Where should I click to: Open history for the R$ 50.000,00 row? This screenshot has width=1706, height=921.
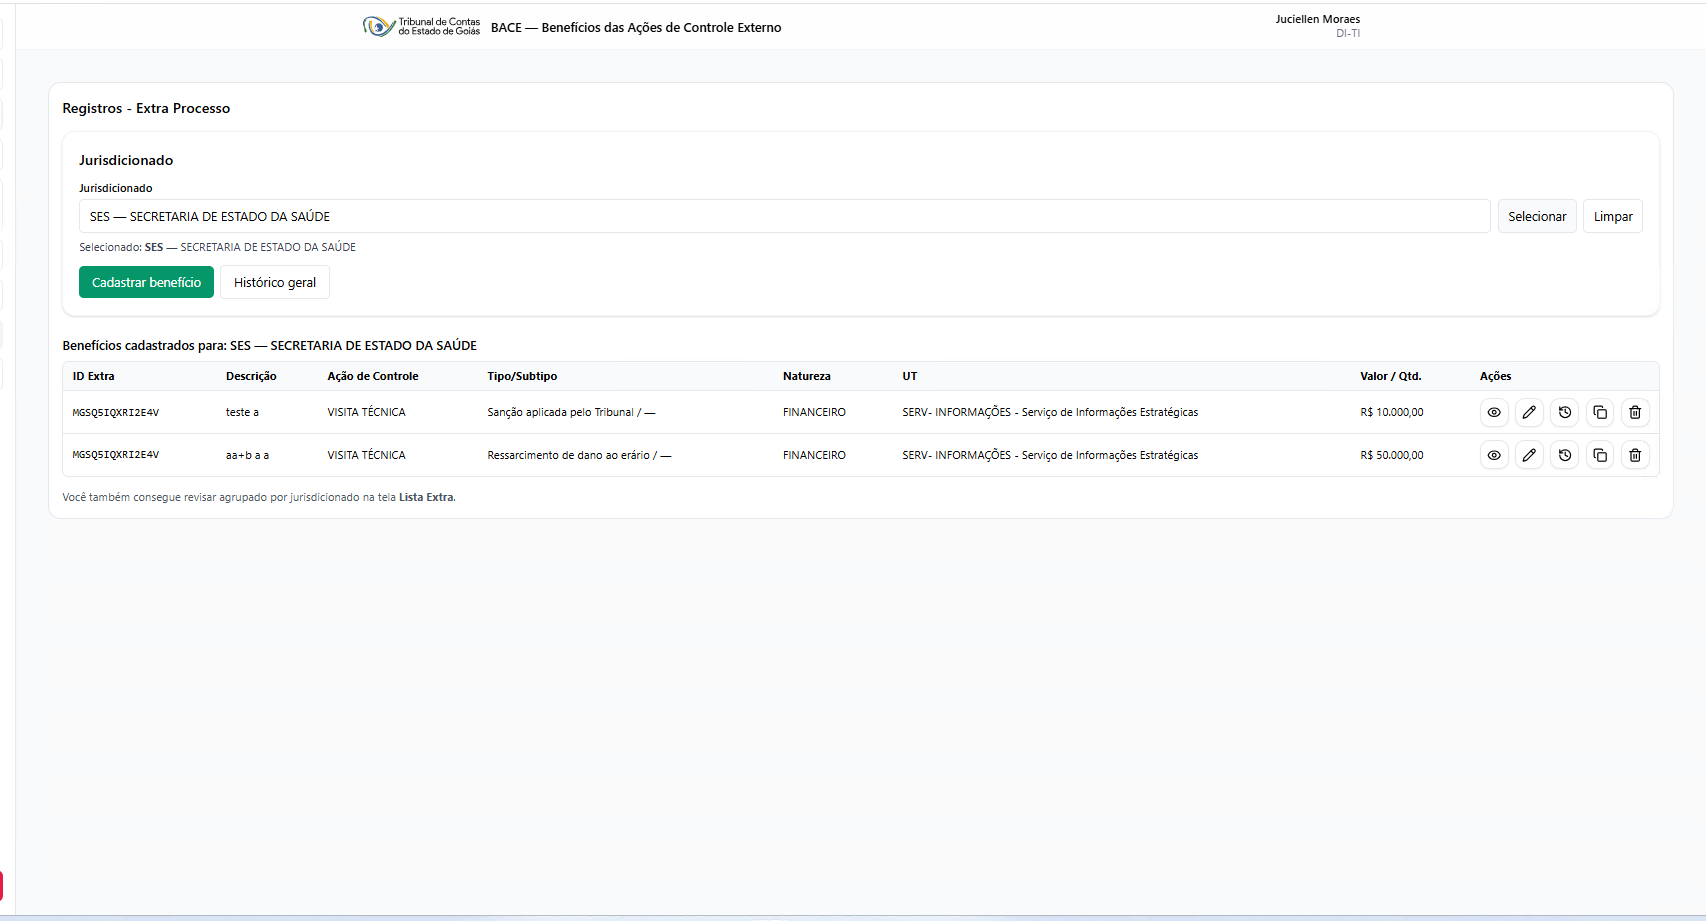pos(1565,455)
